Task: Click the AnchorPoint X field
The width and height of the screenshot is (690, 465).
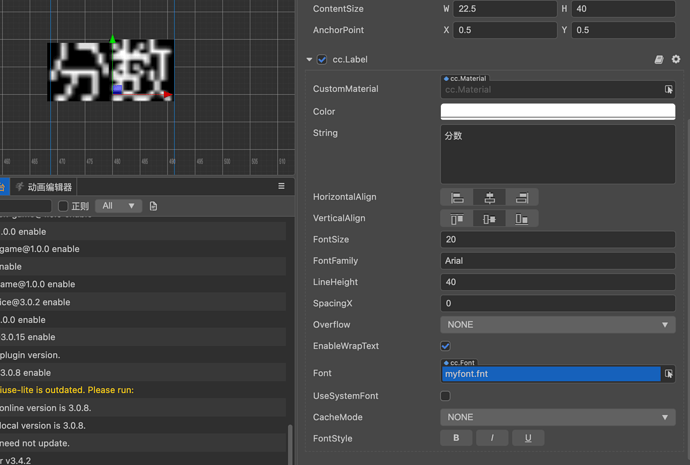Action: coord(505,30)
